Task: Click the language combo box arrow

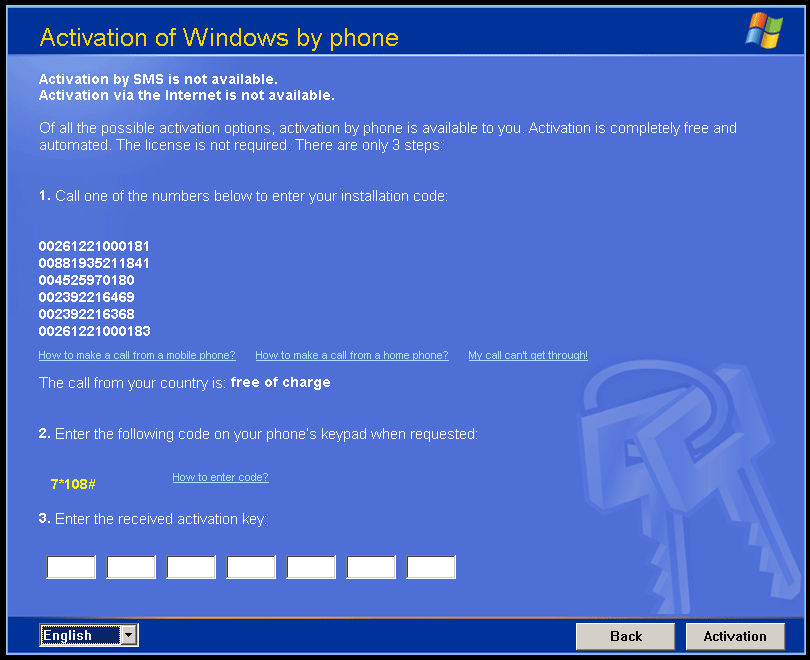Action: coord(129,635)
